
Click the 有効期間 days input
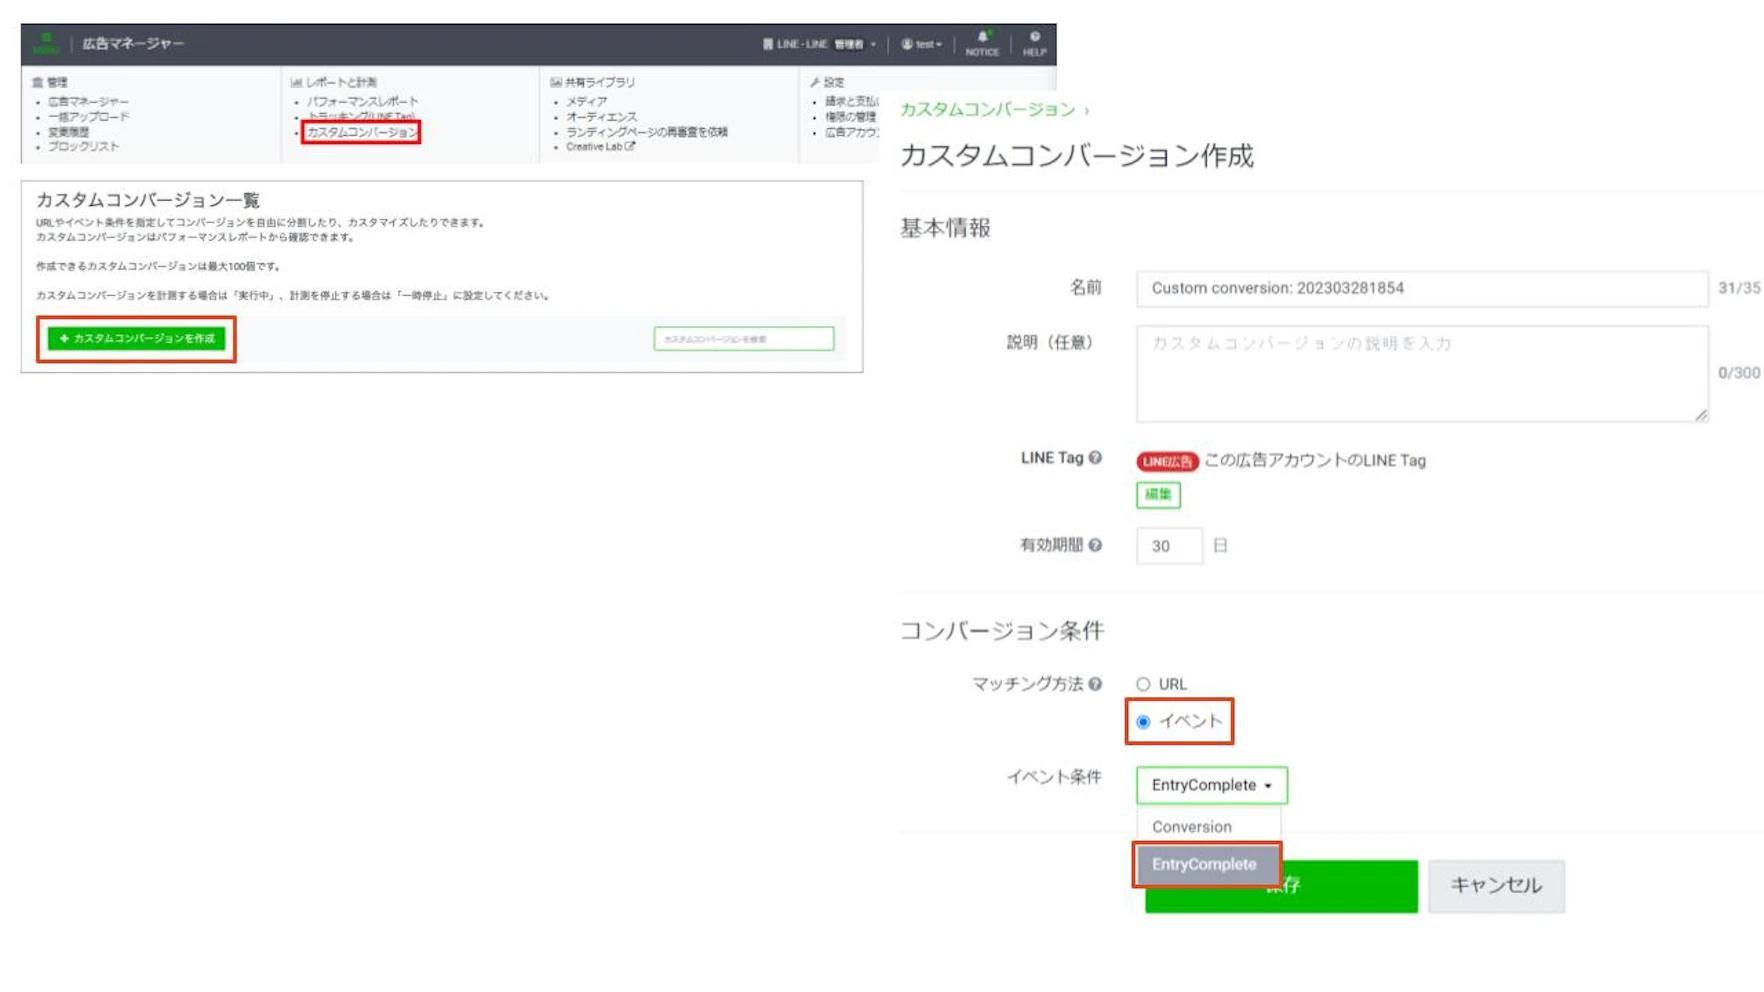(1168, 546)
